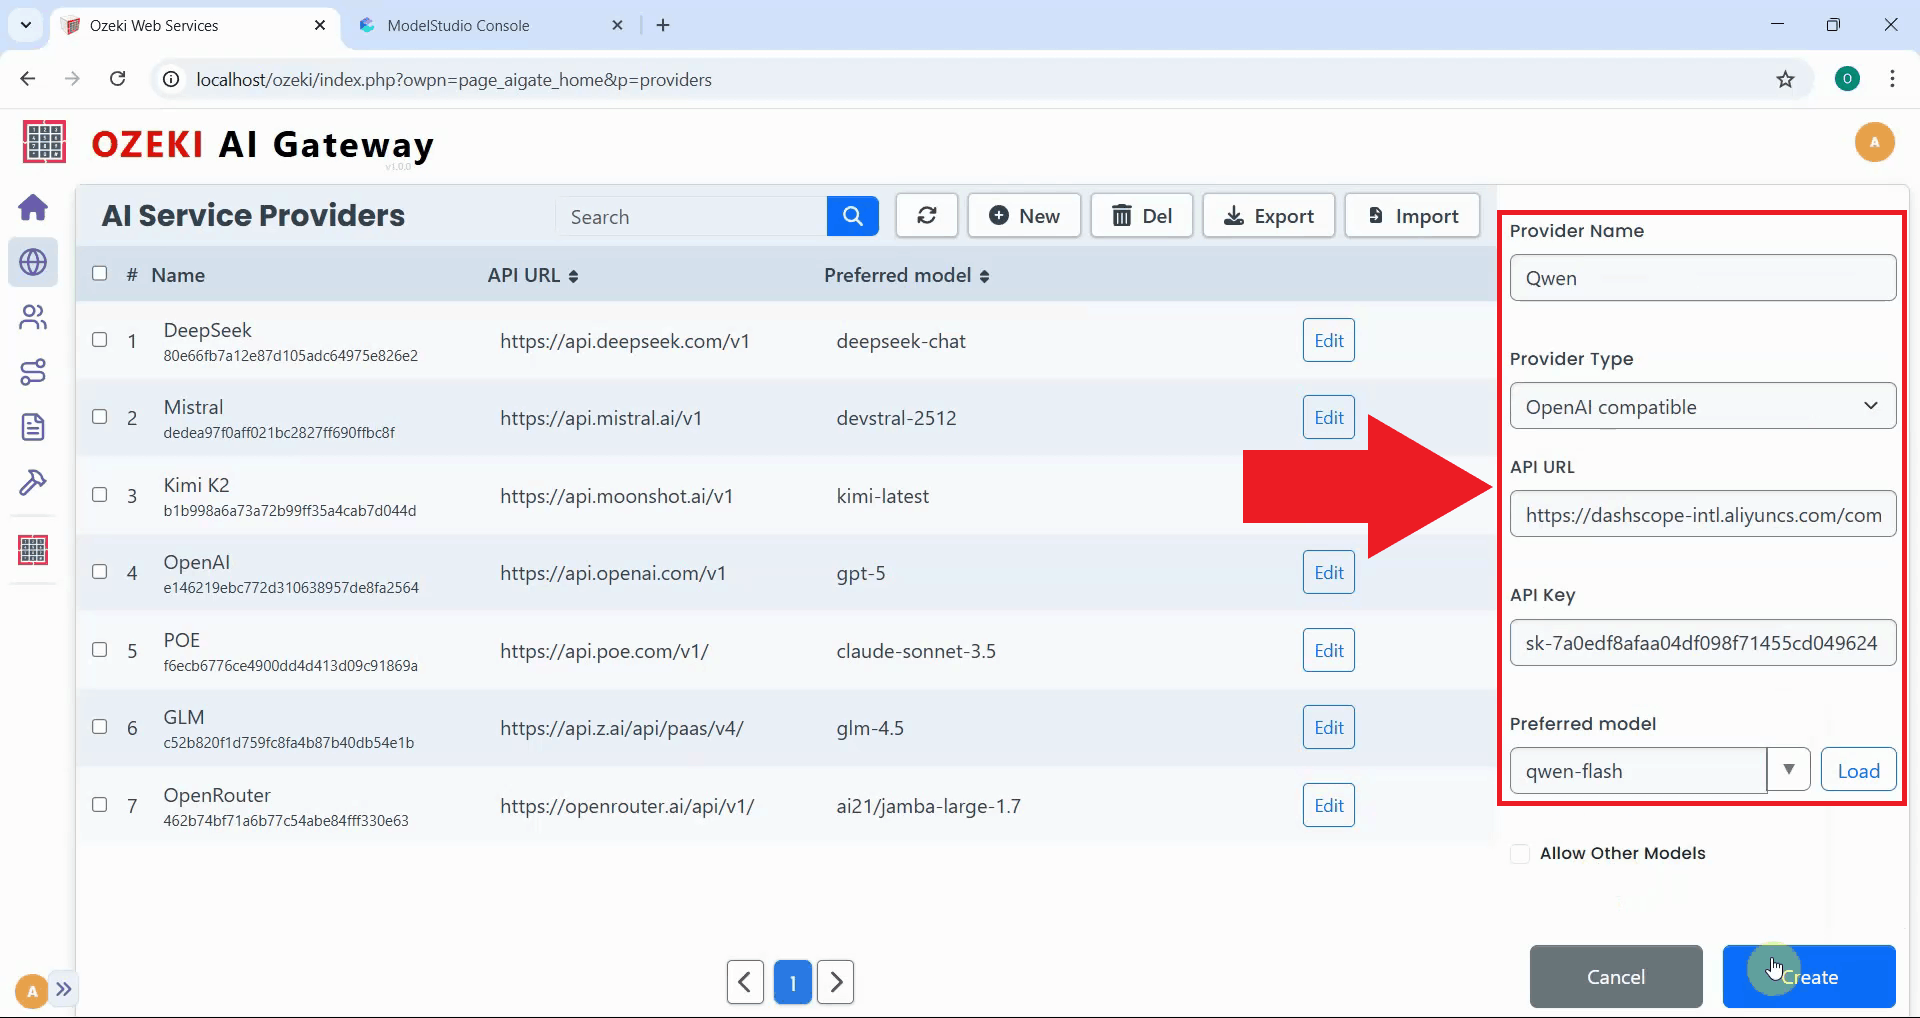Select the OpenAI row checkbox
1920x1018 pixels.
point(100,572)
